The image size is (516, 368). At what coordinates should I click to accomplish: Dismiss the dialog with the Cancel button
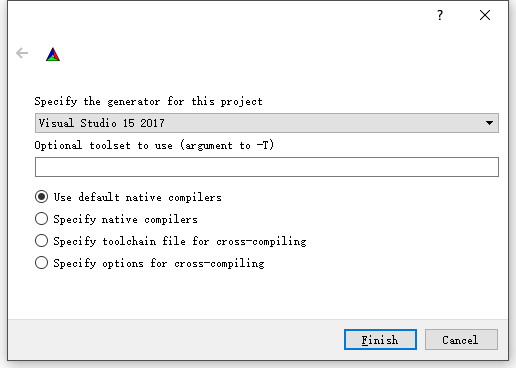(461, 340)
